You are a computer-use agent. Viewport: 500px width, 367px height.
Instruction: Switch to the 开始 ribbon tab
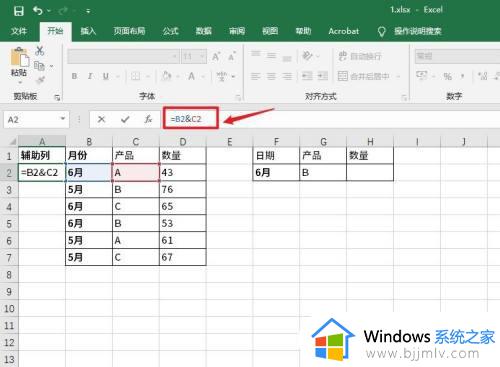(55, 31)
